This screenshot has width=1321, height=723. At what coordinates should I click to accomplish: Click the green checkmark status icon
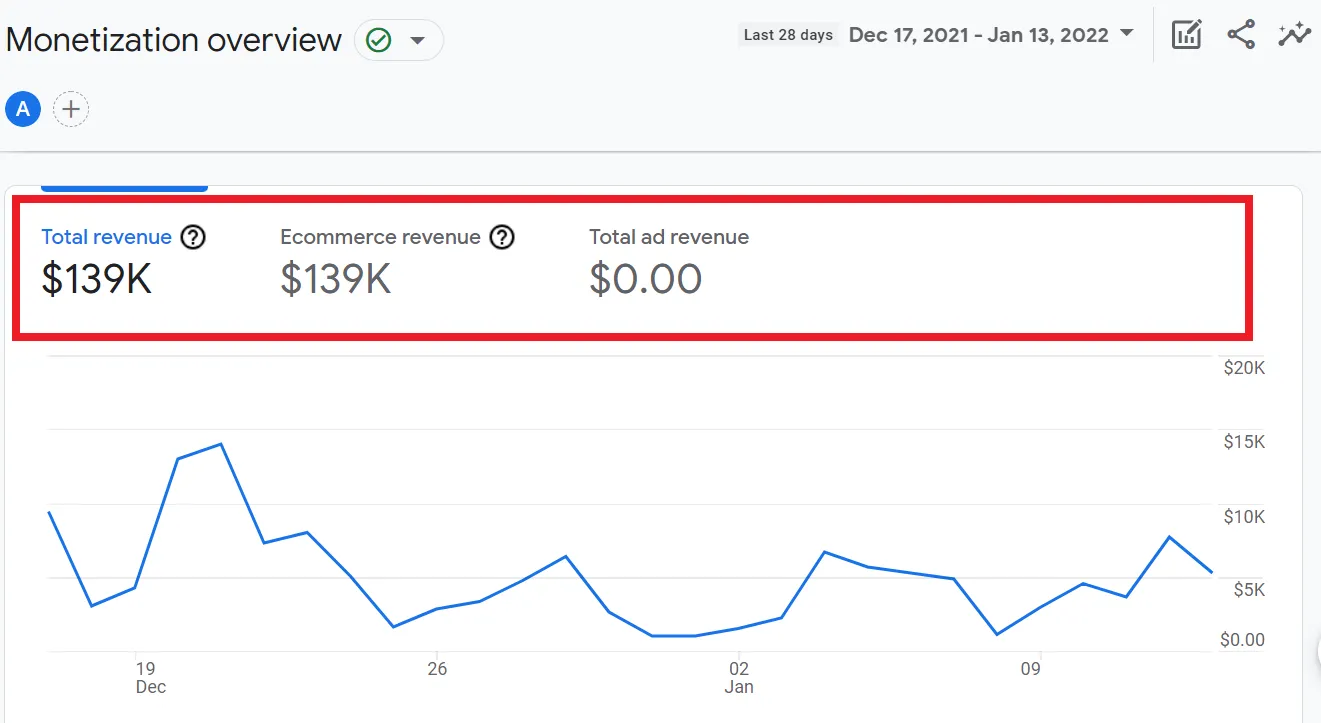(379, 40)
